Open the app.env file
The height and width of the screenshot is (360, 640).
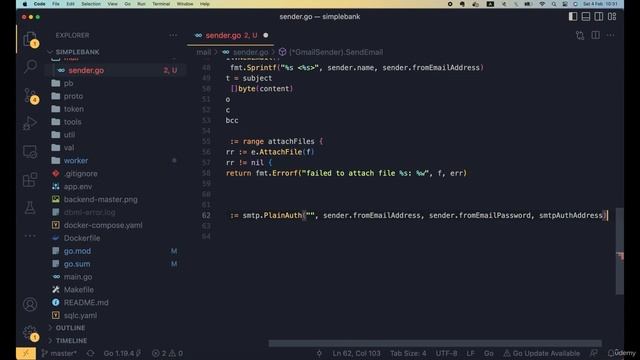coord(78,187)
